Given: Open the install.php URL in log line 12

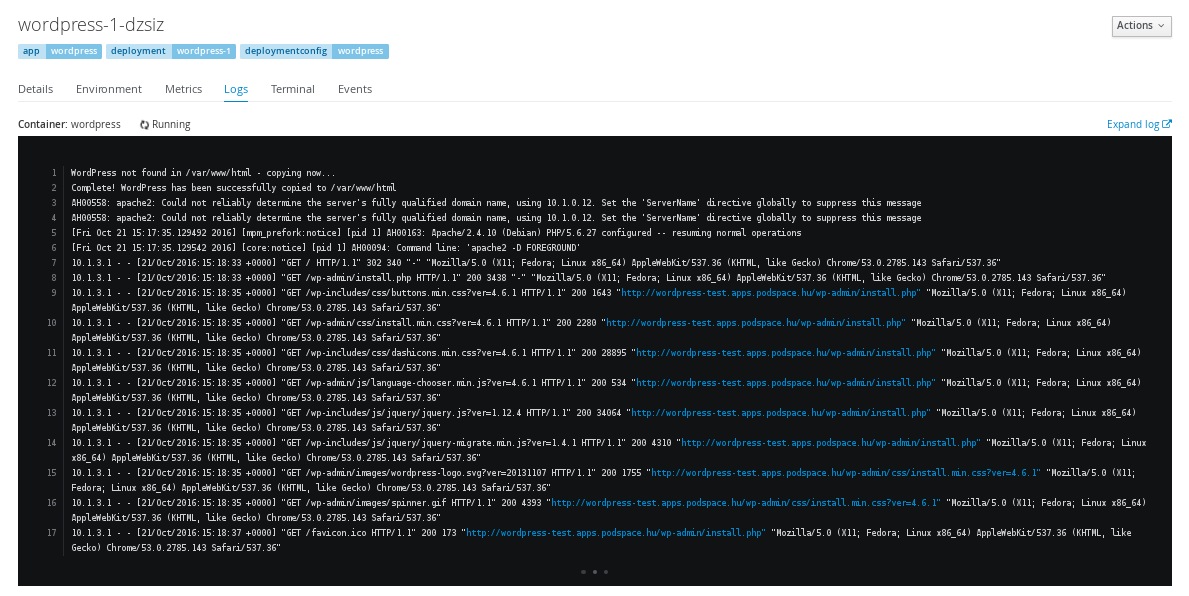Looking at the screenshot, I should coord(785,383).
